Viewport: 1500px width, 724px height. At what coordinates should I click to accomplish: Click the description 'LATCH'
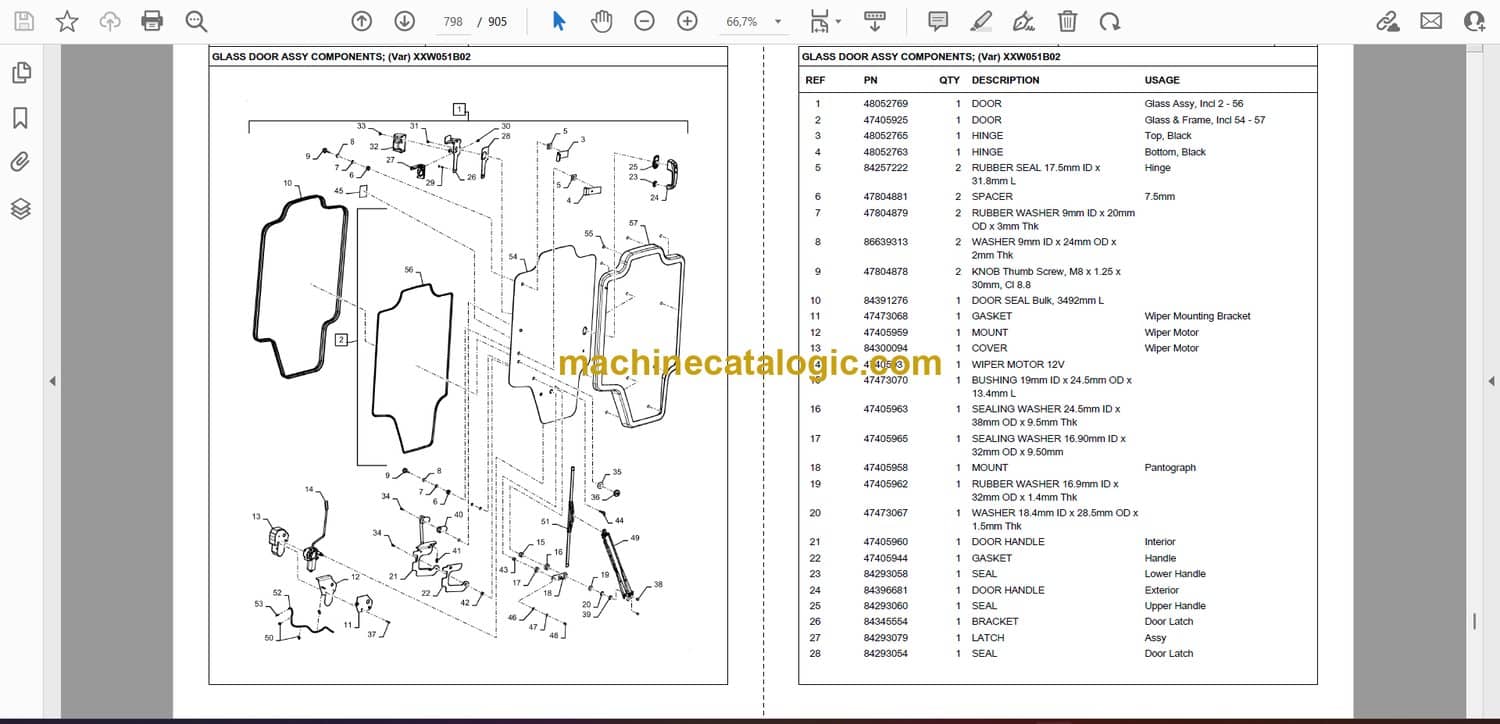point(988,638)
